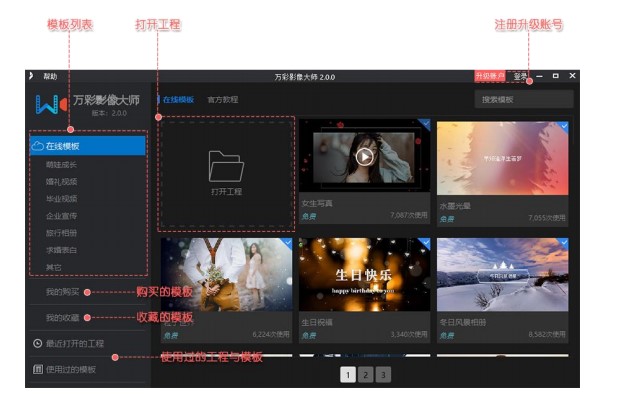Focus the 搜索模板 search field
This screenshot has width=622, height=396.
(x=524, y=99)
